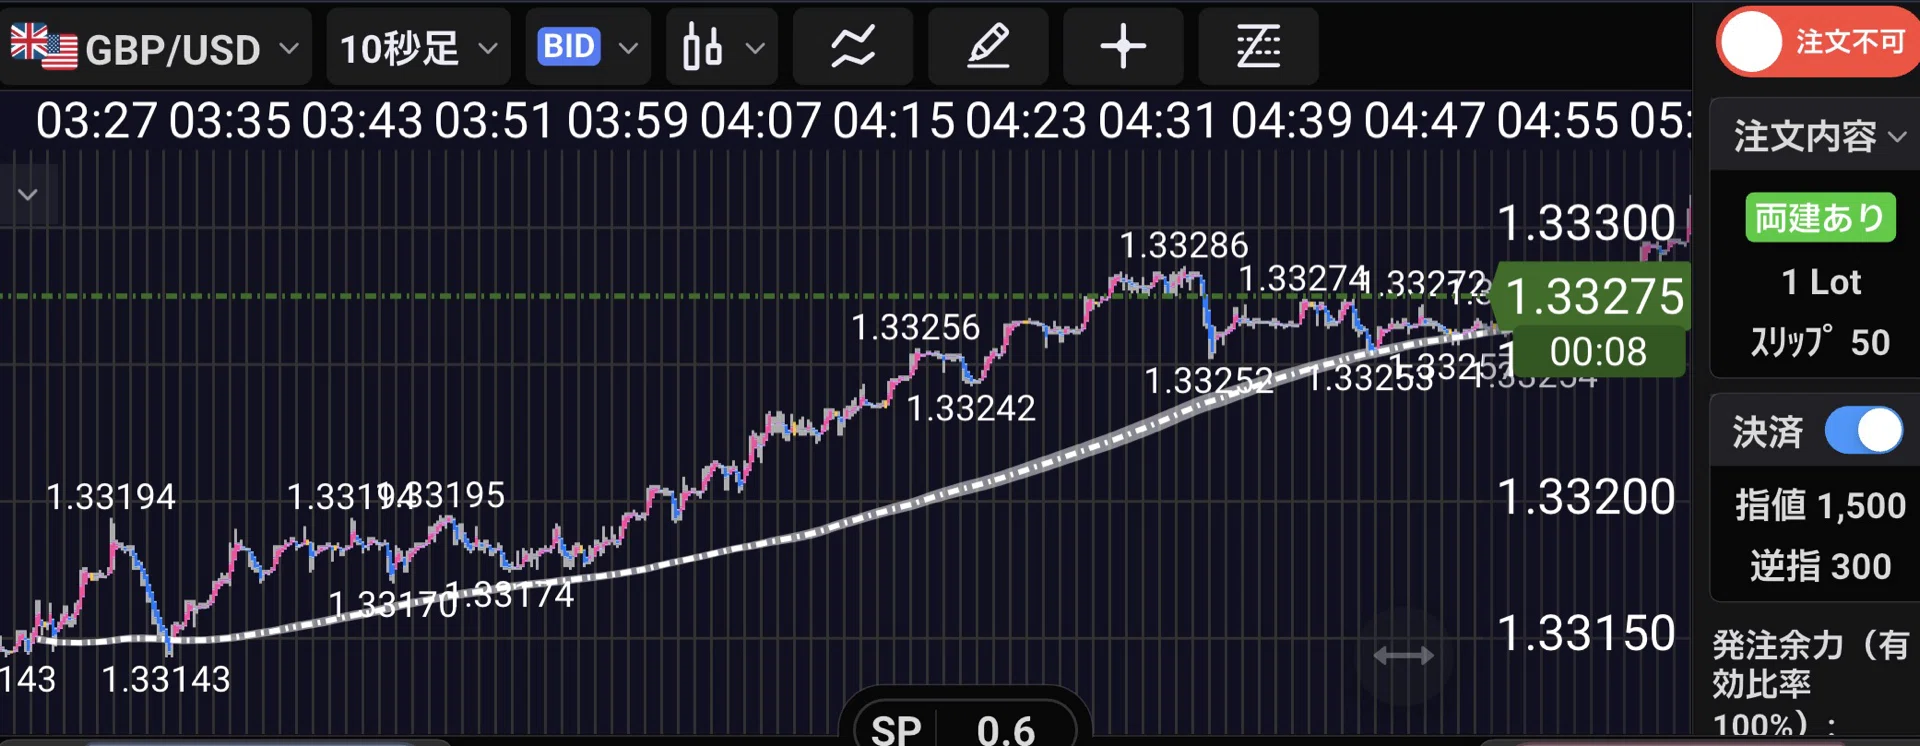Screen dimensions: 1920x746
Task: Click the 03:27 time axis label
Action: (97, 121)
